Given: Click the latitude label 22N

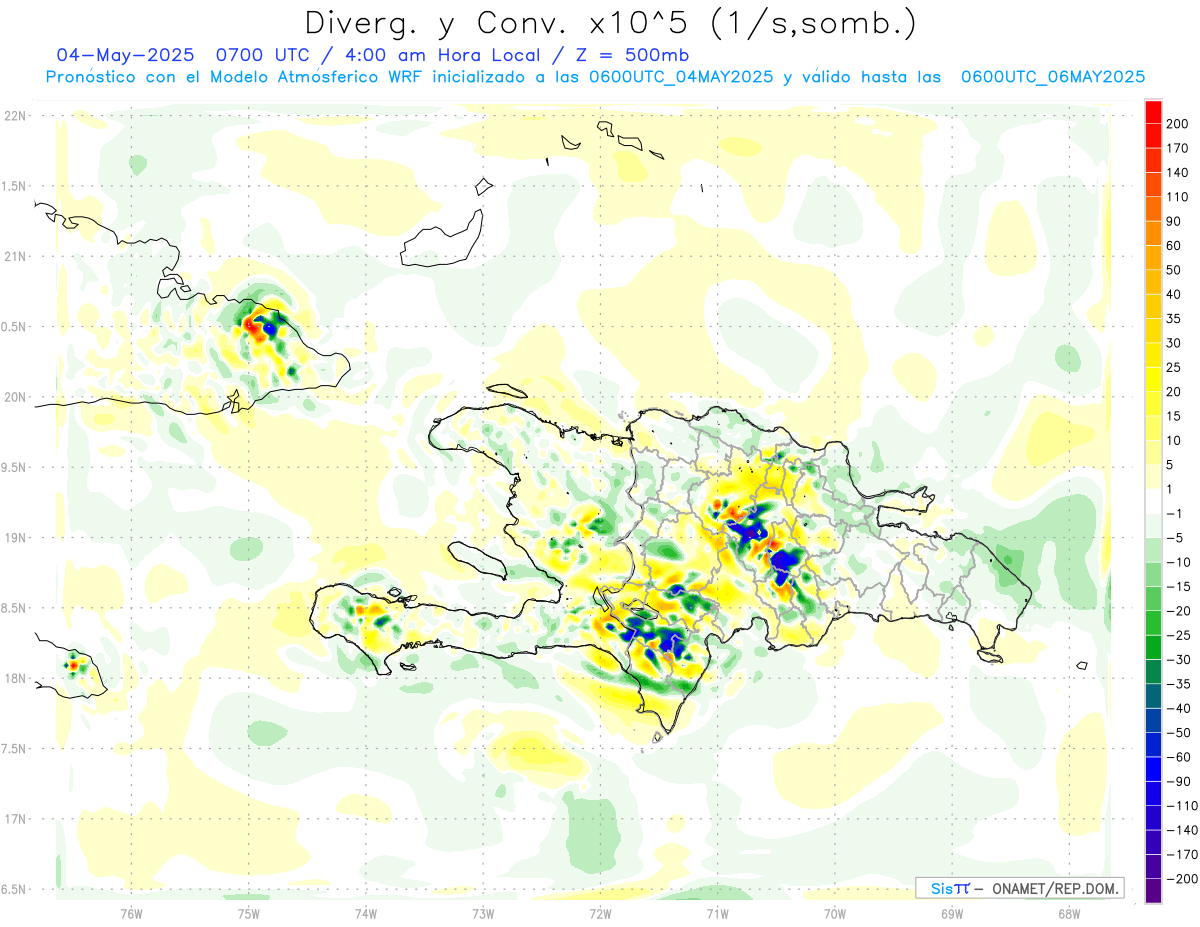Looking at the screenshot, I should (14, 116).
